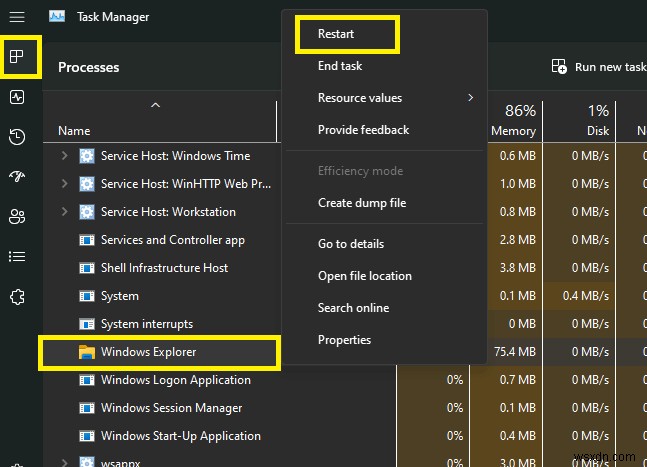The height and width of the screenshot is (467, 647).
Task: Open the App history sidebar icon
Action: point(17,137)
